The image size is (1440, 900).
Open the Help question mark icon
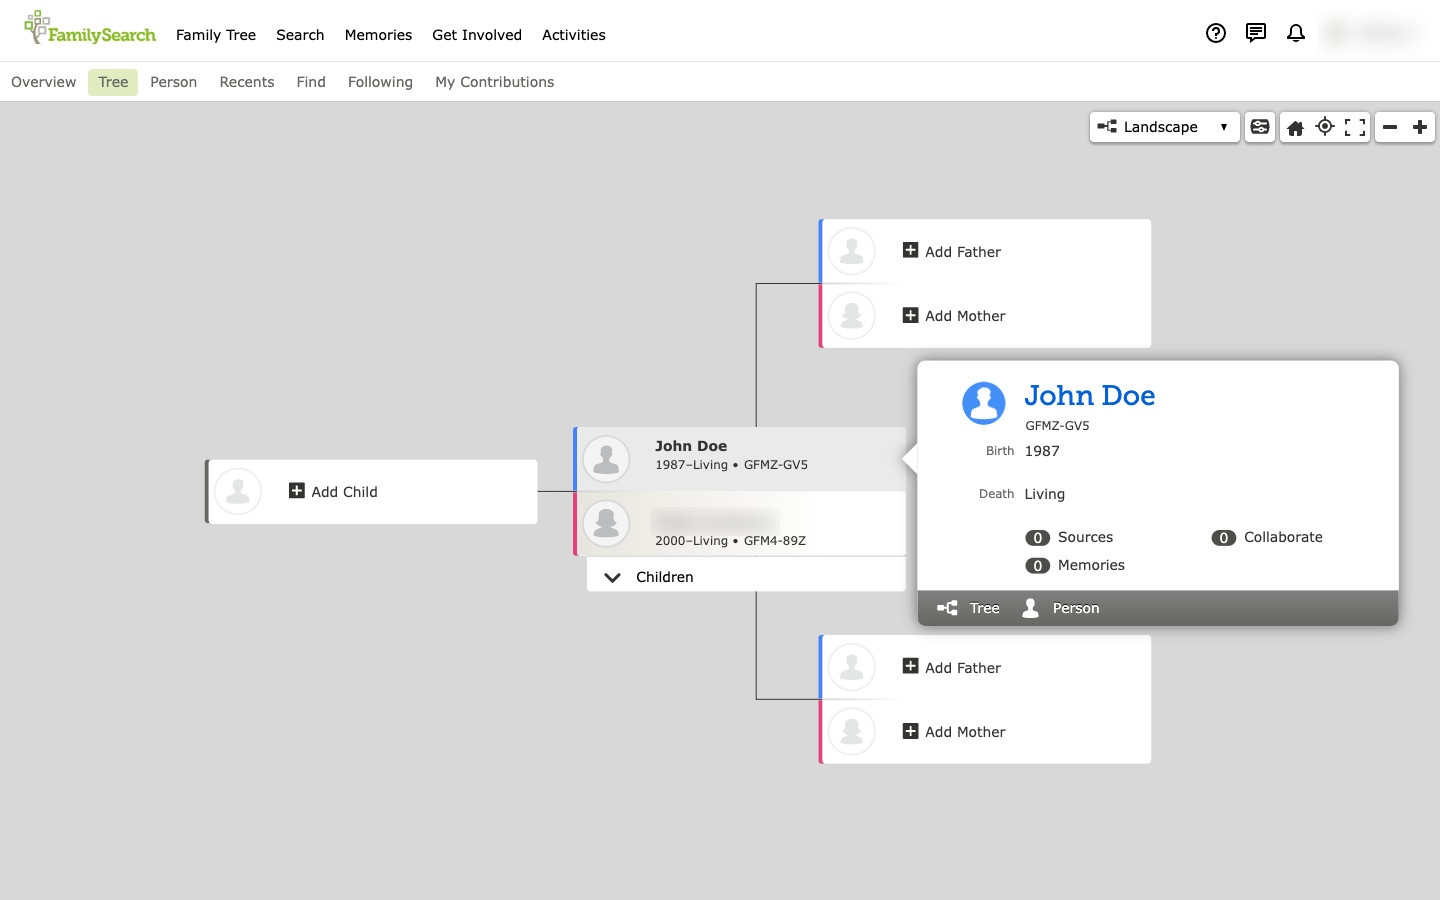(1216, 33)
